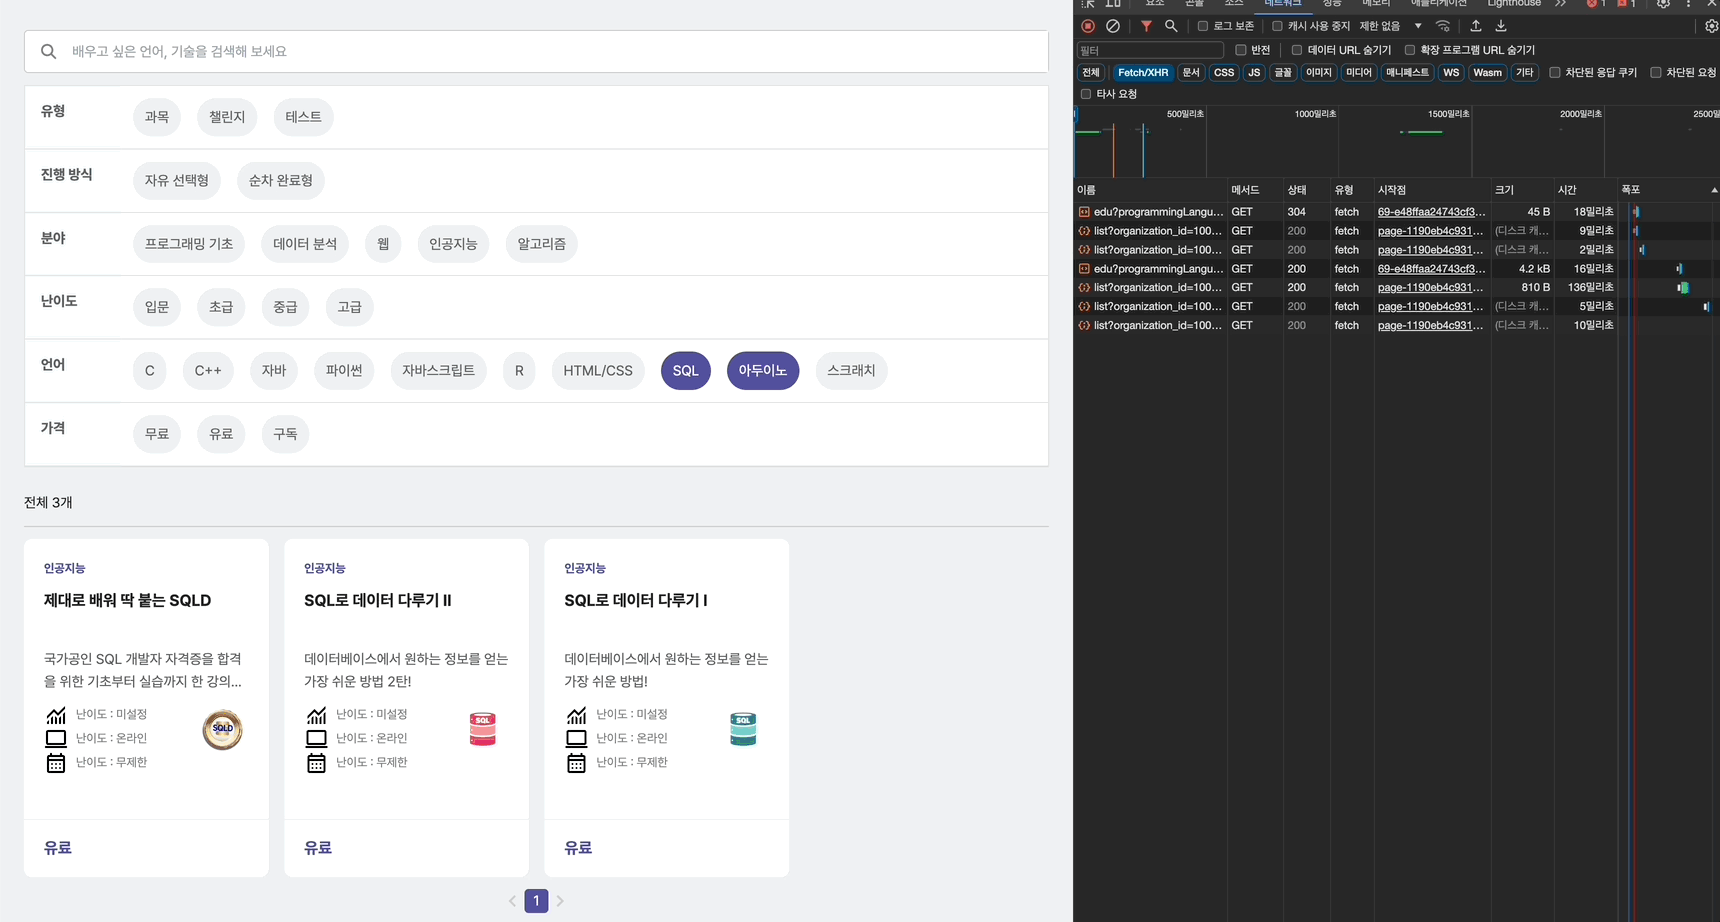1720x922 pixels.
Task: Sort requests by 메서드 column header
Action: [1255, 190]
